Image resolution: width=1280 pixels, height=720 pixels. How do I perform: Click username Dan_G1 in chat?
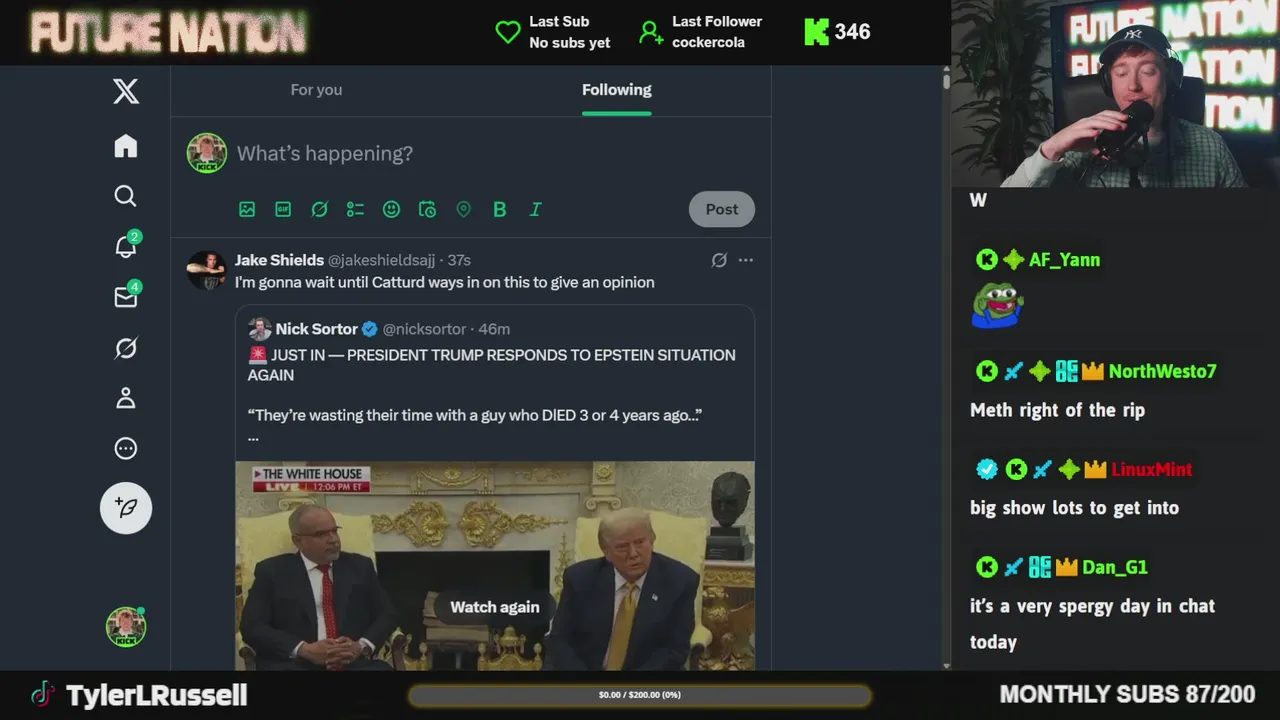[x=1114, y=567]
